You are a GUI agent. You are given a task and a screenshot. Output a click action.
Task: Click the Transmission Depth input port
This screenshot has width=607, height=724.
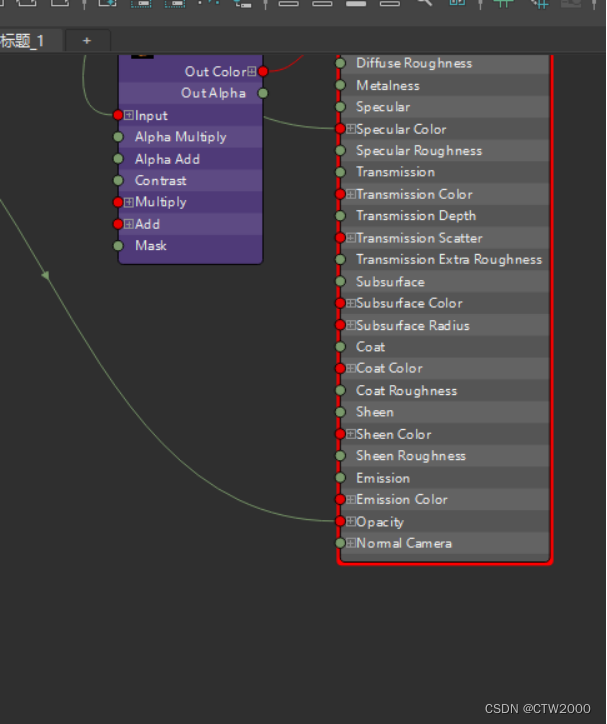[x=341, y=216]
